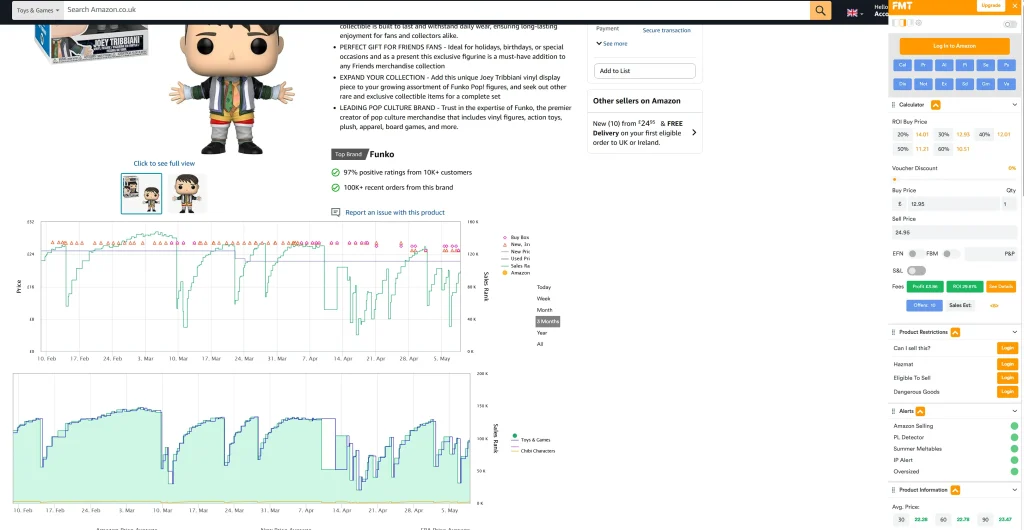
Task: Select the 30% ROI buy price
Action: 944,134
